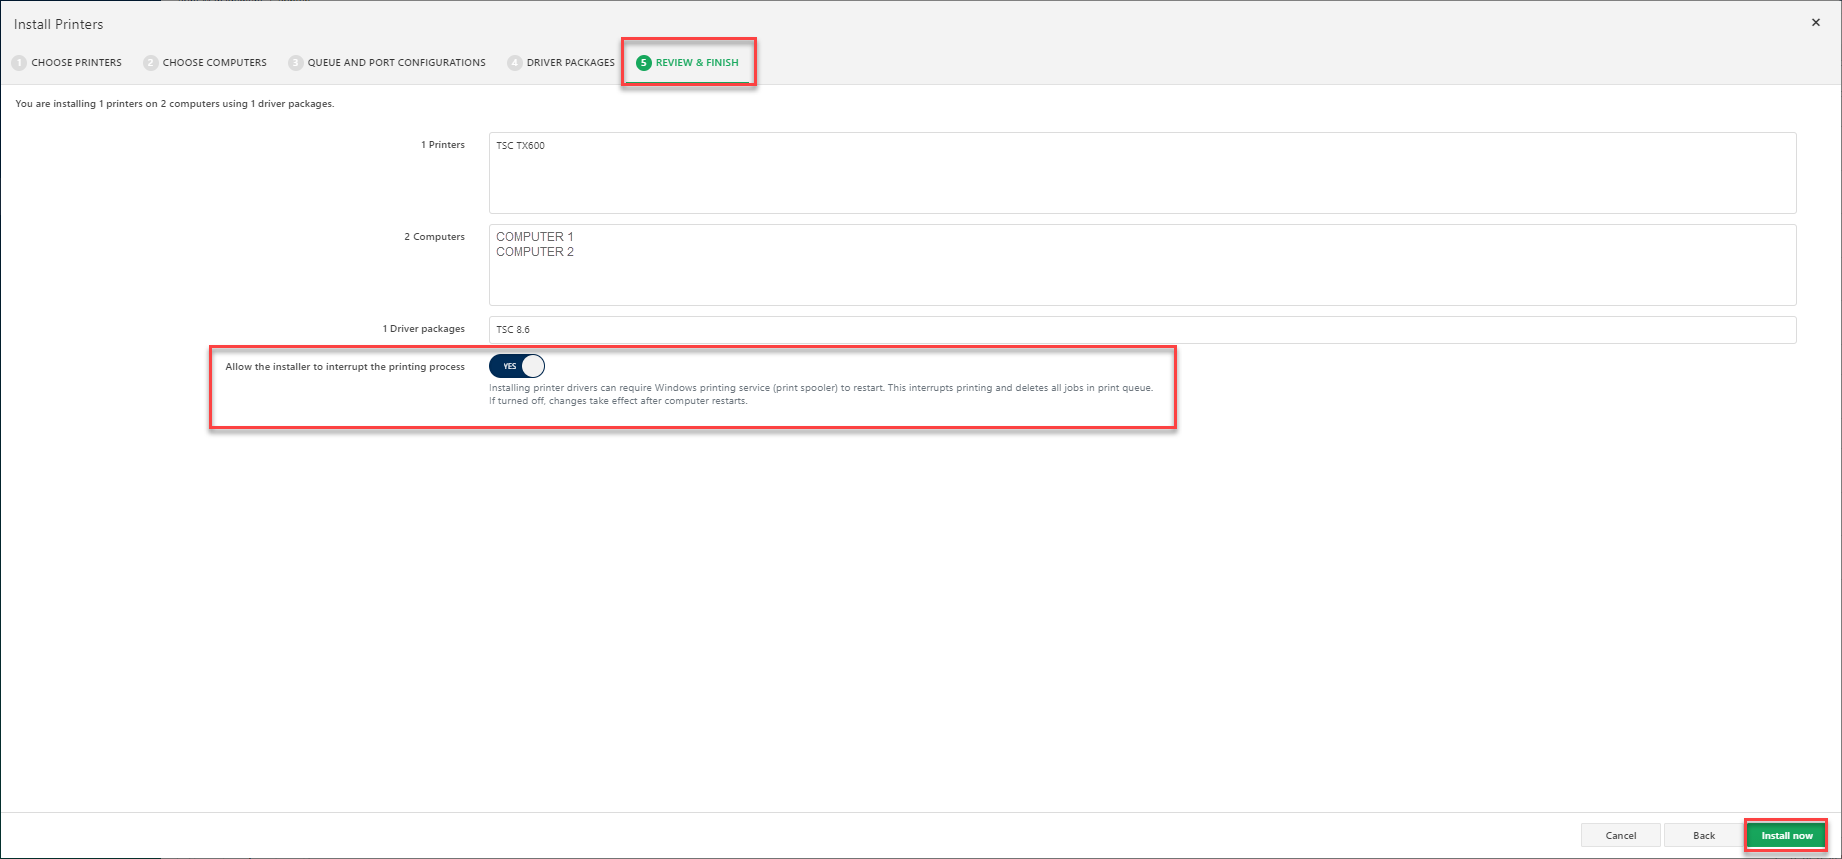The height and width of the screenshot is (859, 1842).
Task: Click the '1 Printers' field label
Action: (x=442, y=145)
